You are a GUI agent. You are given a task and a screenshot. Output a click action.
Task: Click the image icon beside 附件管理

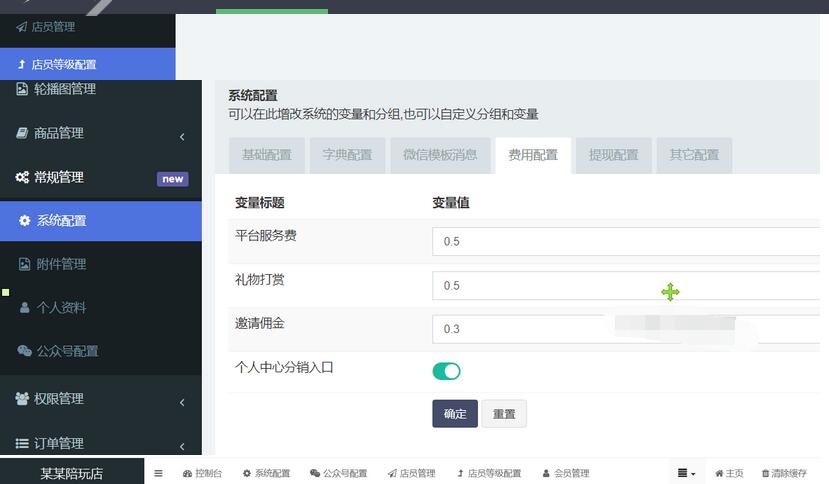pyautogui.click(x=24, y=264)
